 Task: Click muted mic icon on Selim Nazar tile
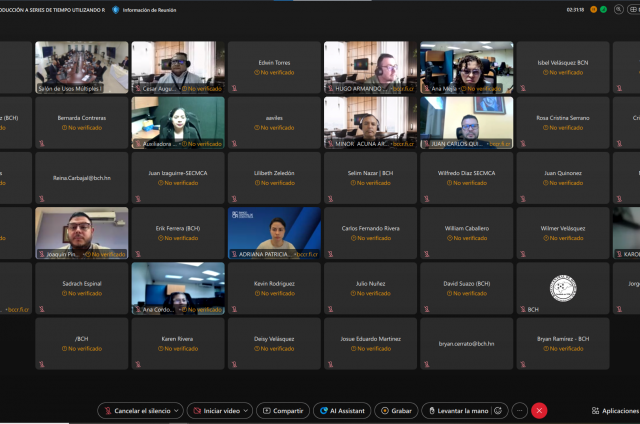pyautogui.click(x=331, y=199)
